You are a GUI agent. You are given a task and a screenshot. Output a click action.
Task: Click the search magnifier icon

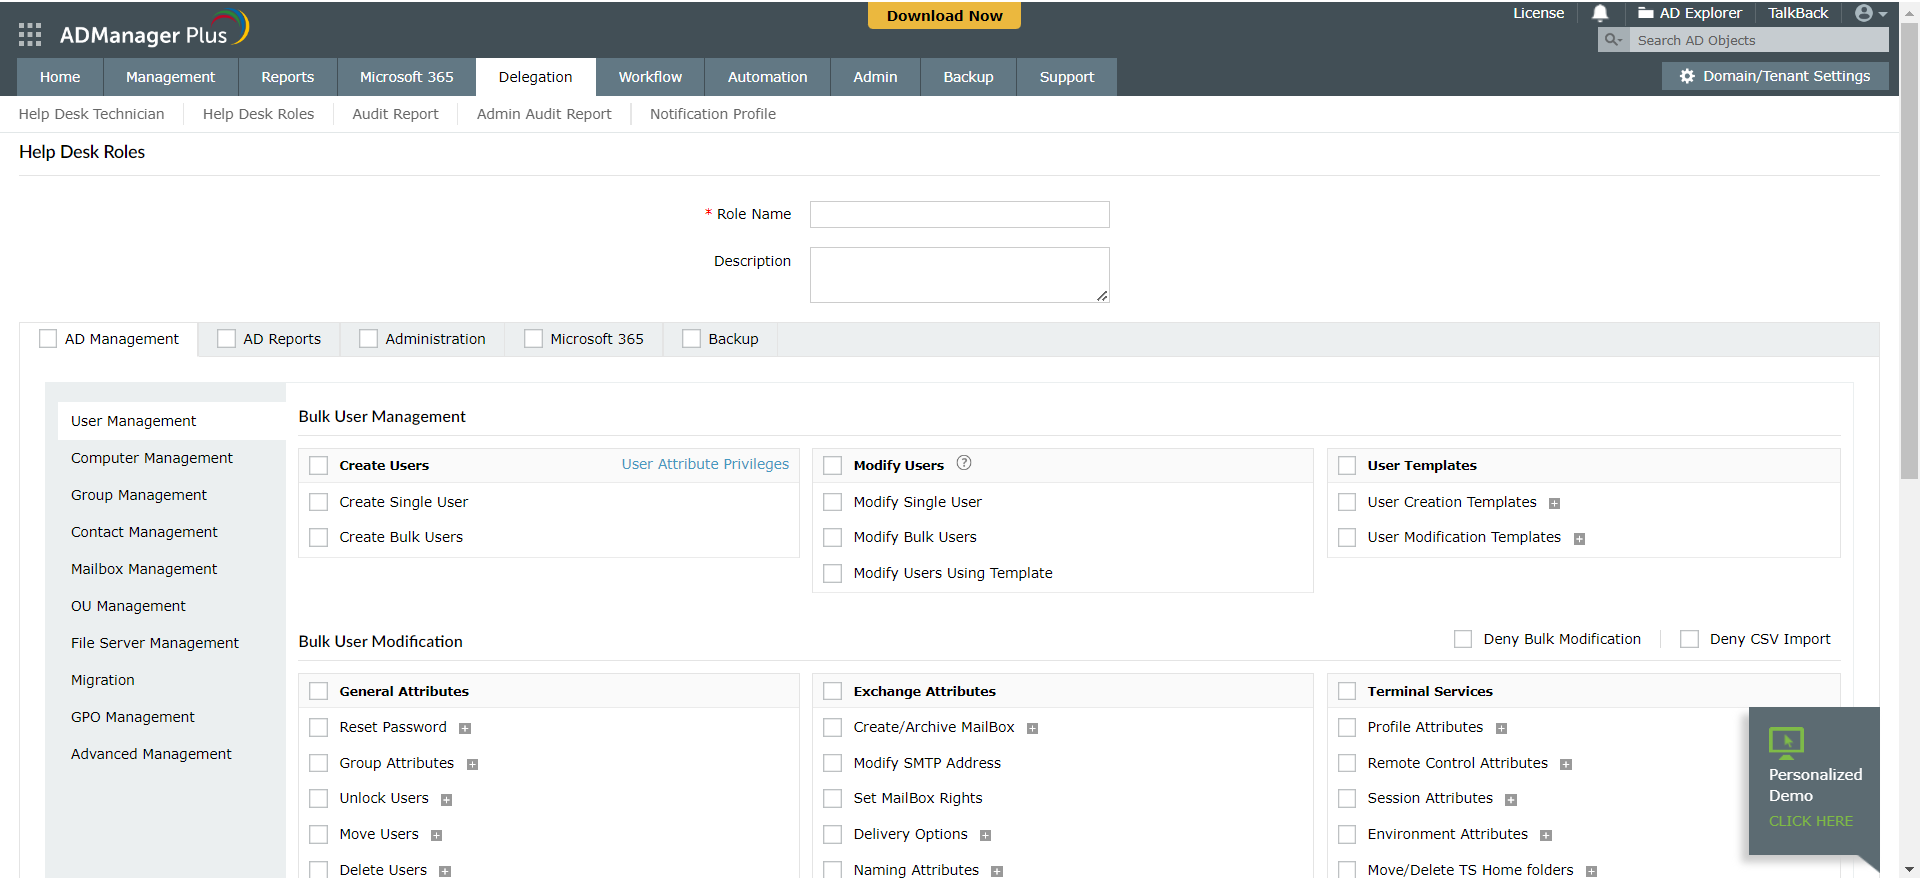1612,40
